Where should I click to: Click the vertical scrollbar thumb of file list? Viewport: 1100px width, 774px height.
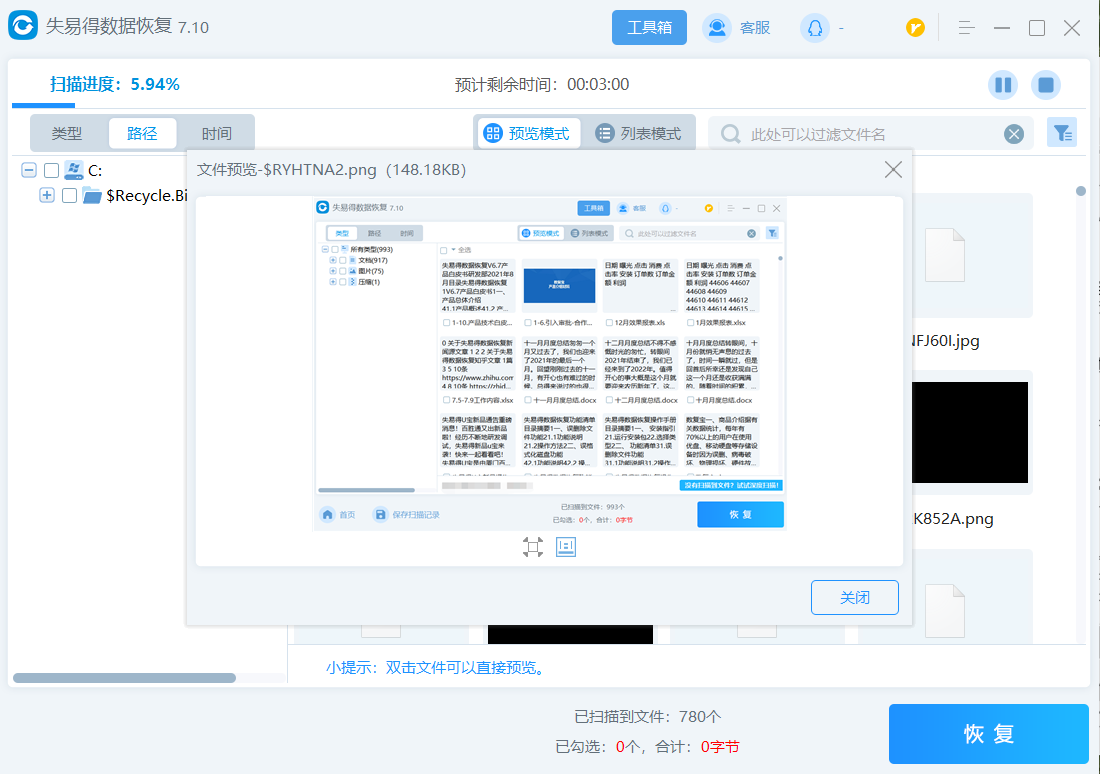tap(1081, 191)
